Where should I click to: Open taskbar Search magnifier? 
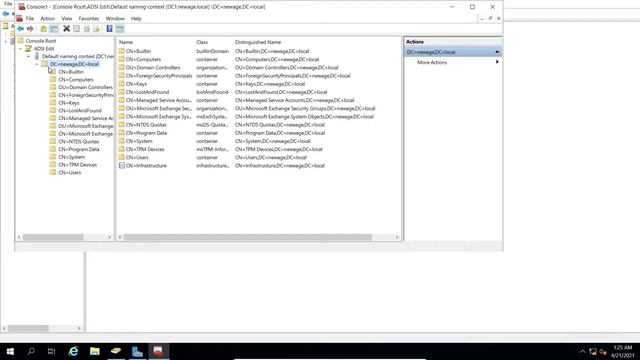click(31, 351)
